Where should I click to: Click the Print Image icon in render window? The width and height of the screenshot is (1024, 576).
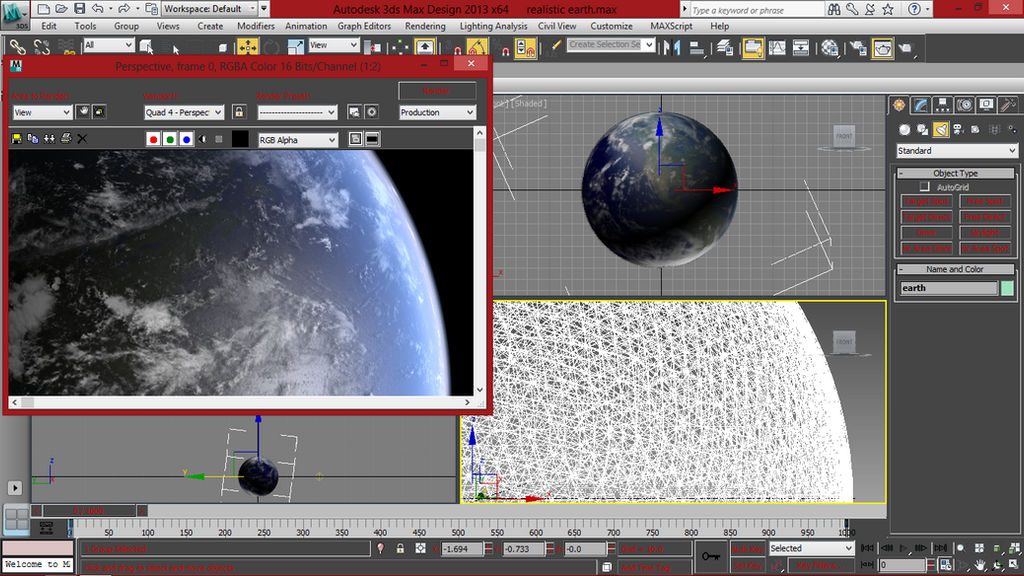65,138
